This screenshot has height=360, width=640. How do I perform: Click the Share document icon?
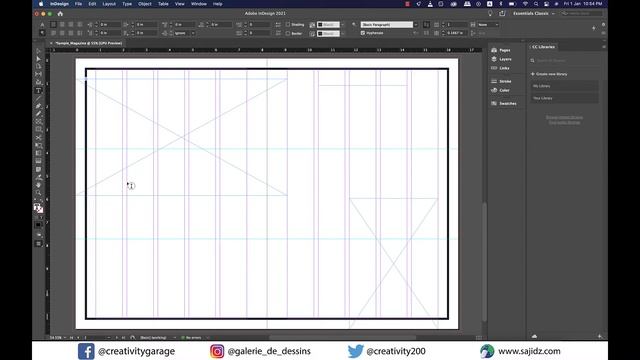(502, 13)
